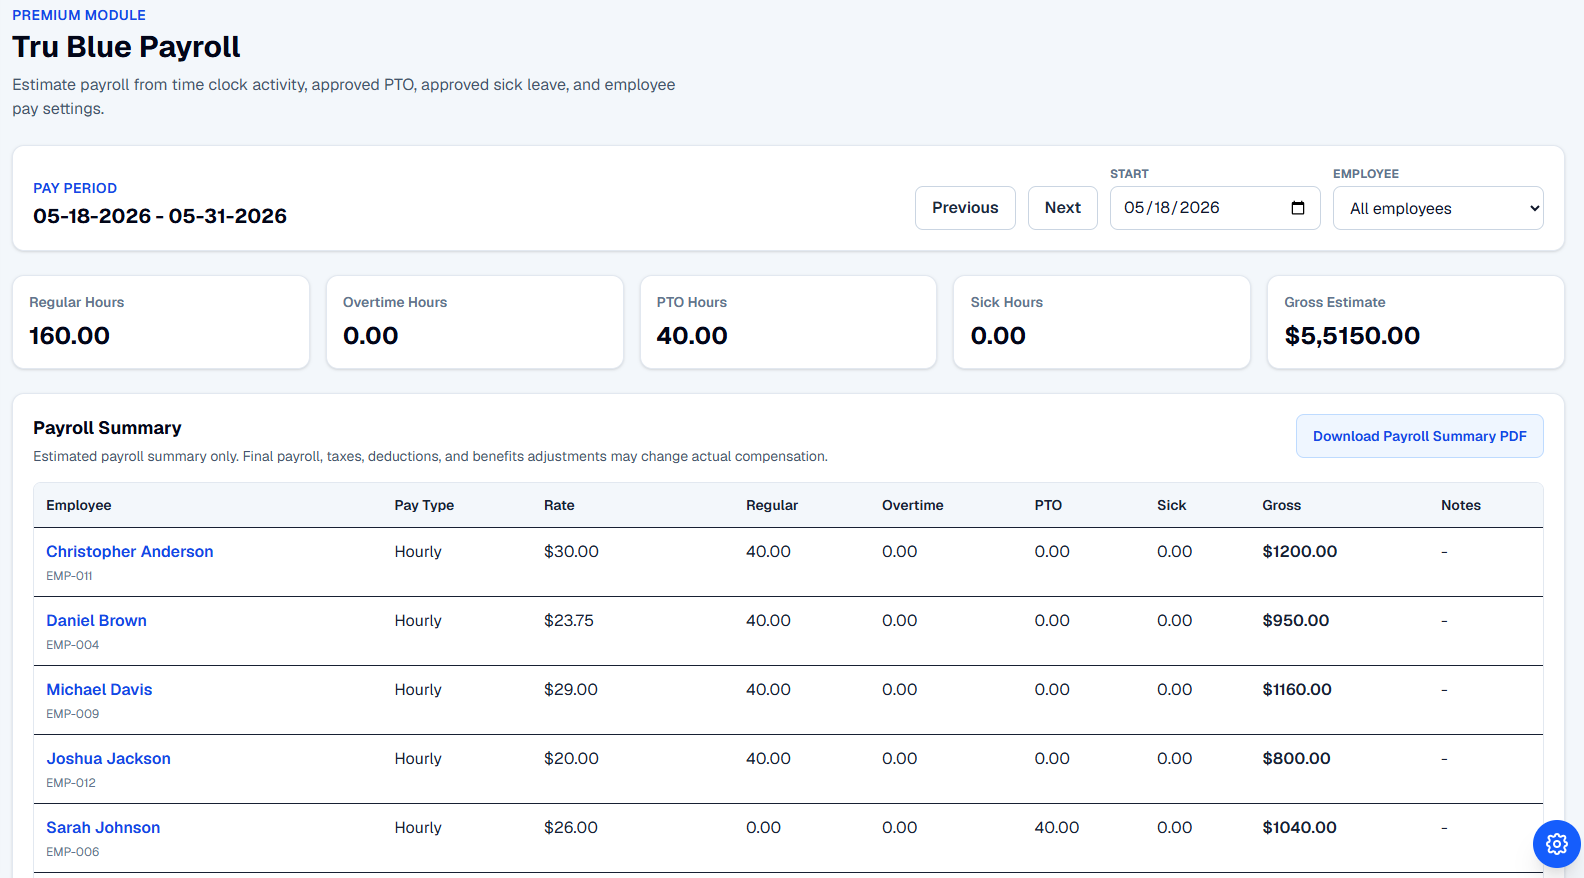Go to the Previous pay period
Viewport: 1584px width, 878px height.
tap(965, 208)
